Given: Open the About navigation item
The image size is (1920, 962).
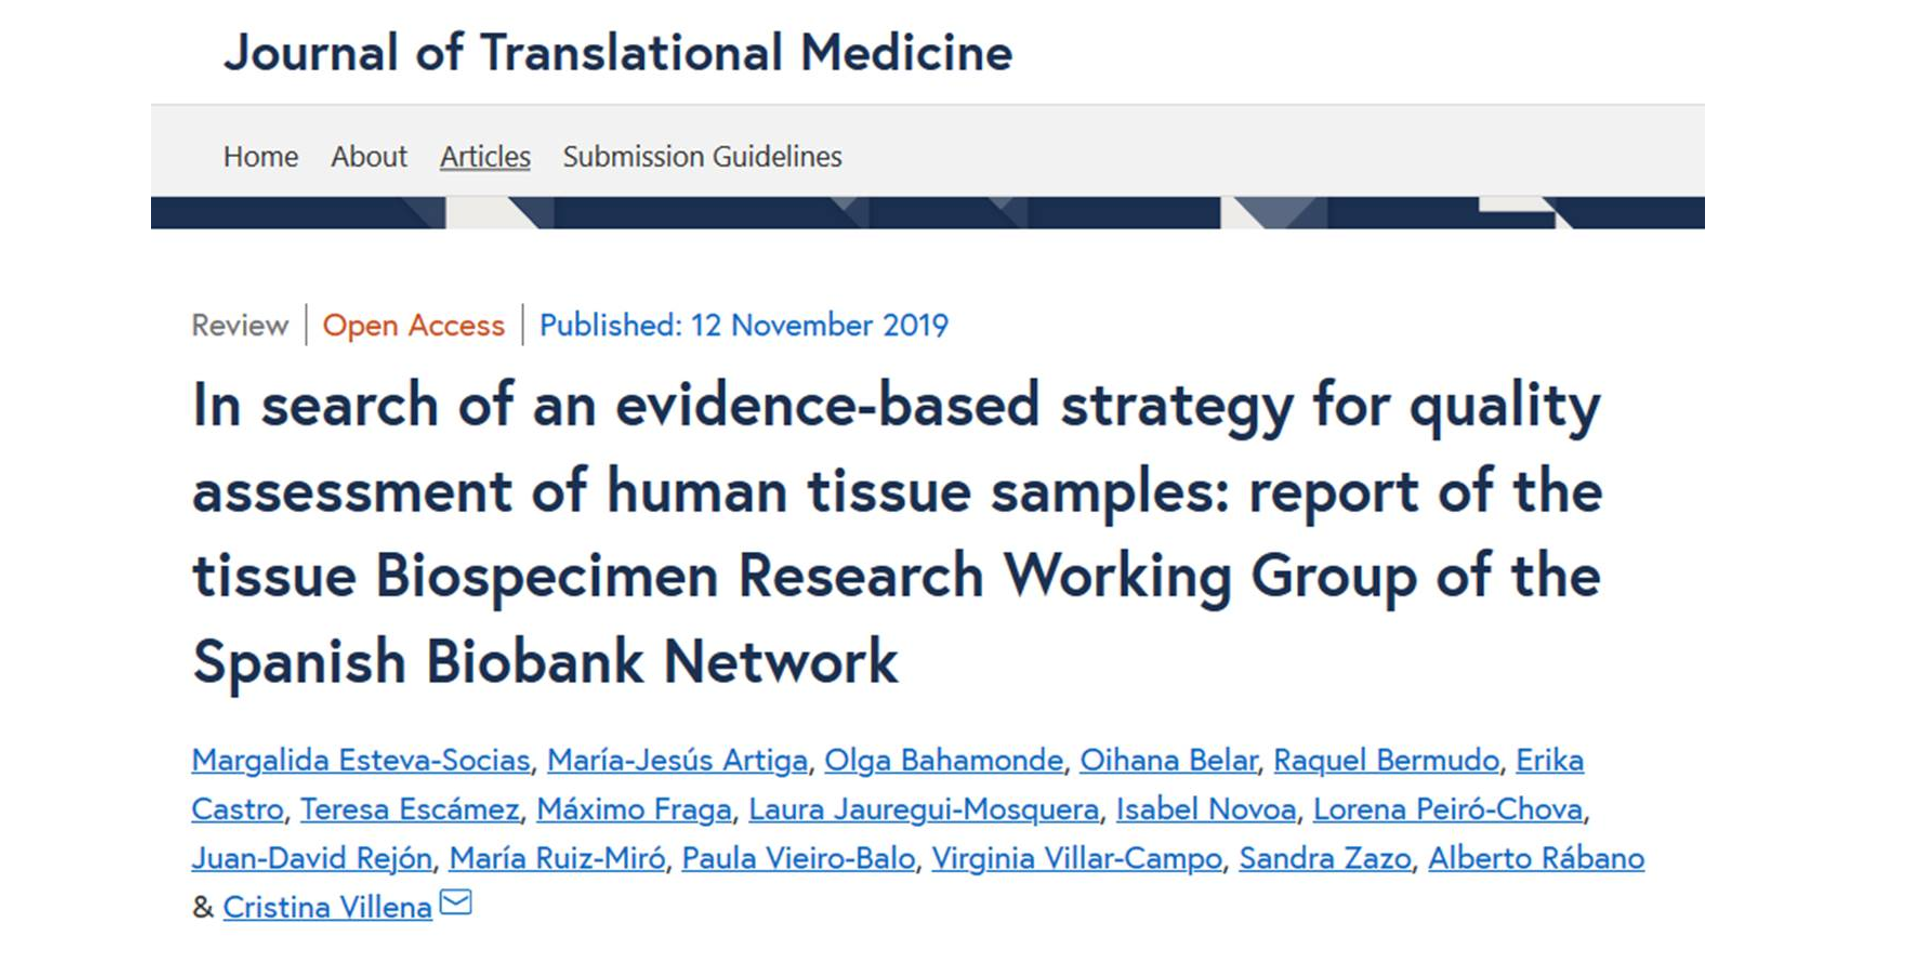Looking at the screenshot, I should point(369,157).
